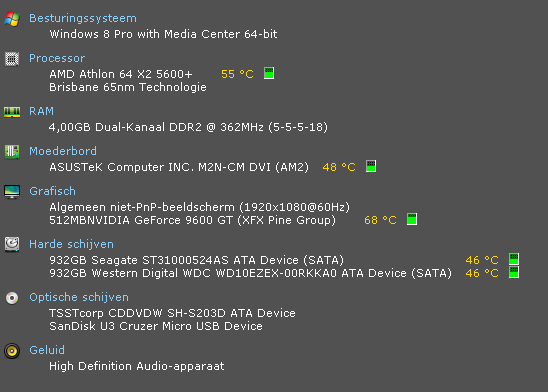Open the Geluid section link
Image resolution: width=548 pixels, height=392 pixels.
(x=47, y=350)
